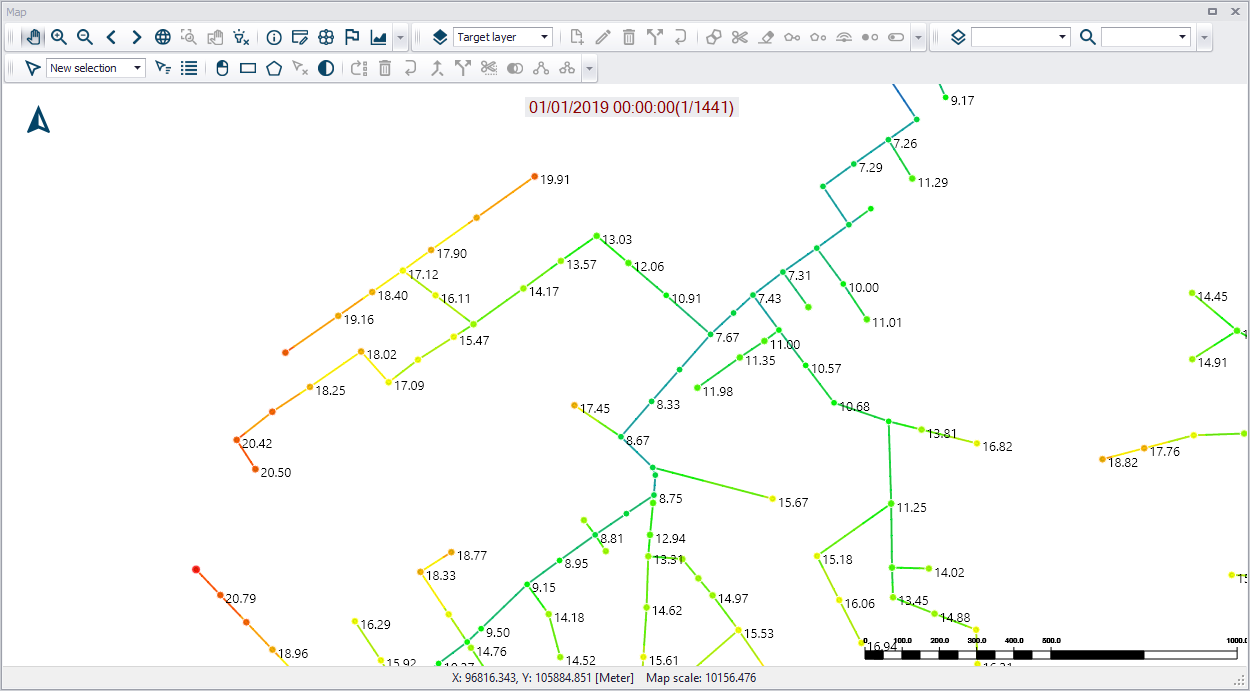Click the add new feature icon
This screenshot has width=1250, height=691.
577,37
